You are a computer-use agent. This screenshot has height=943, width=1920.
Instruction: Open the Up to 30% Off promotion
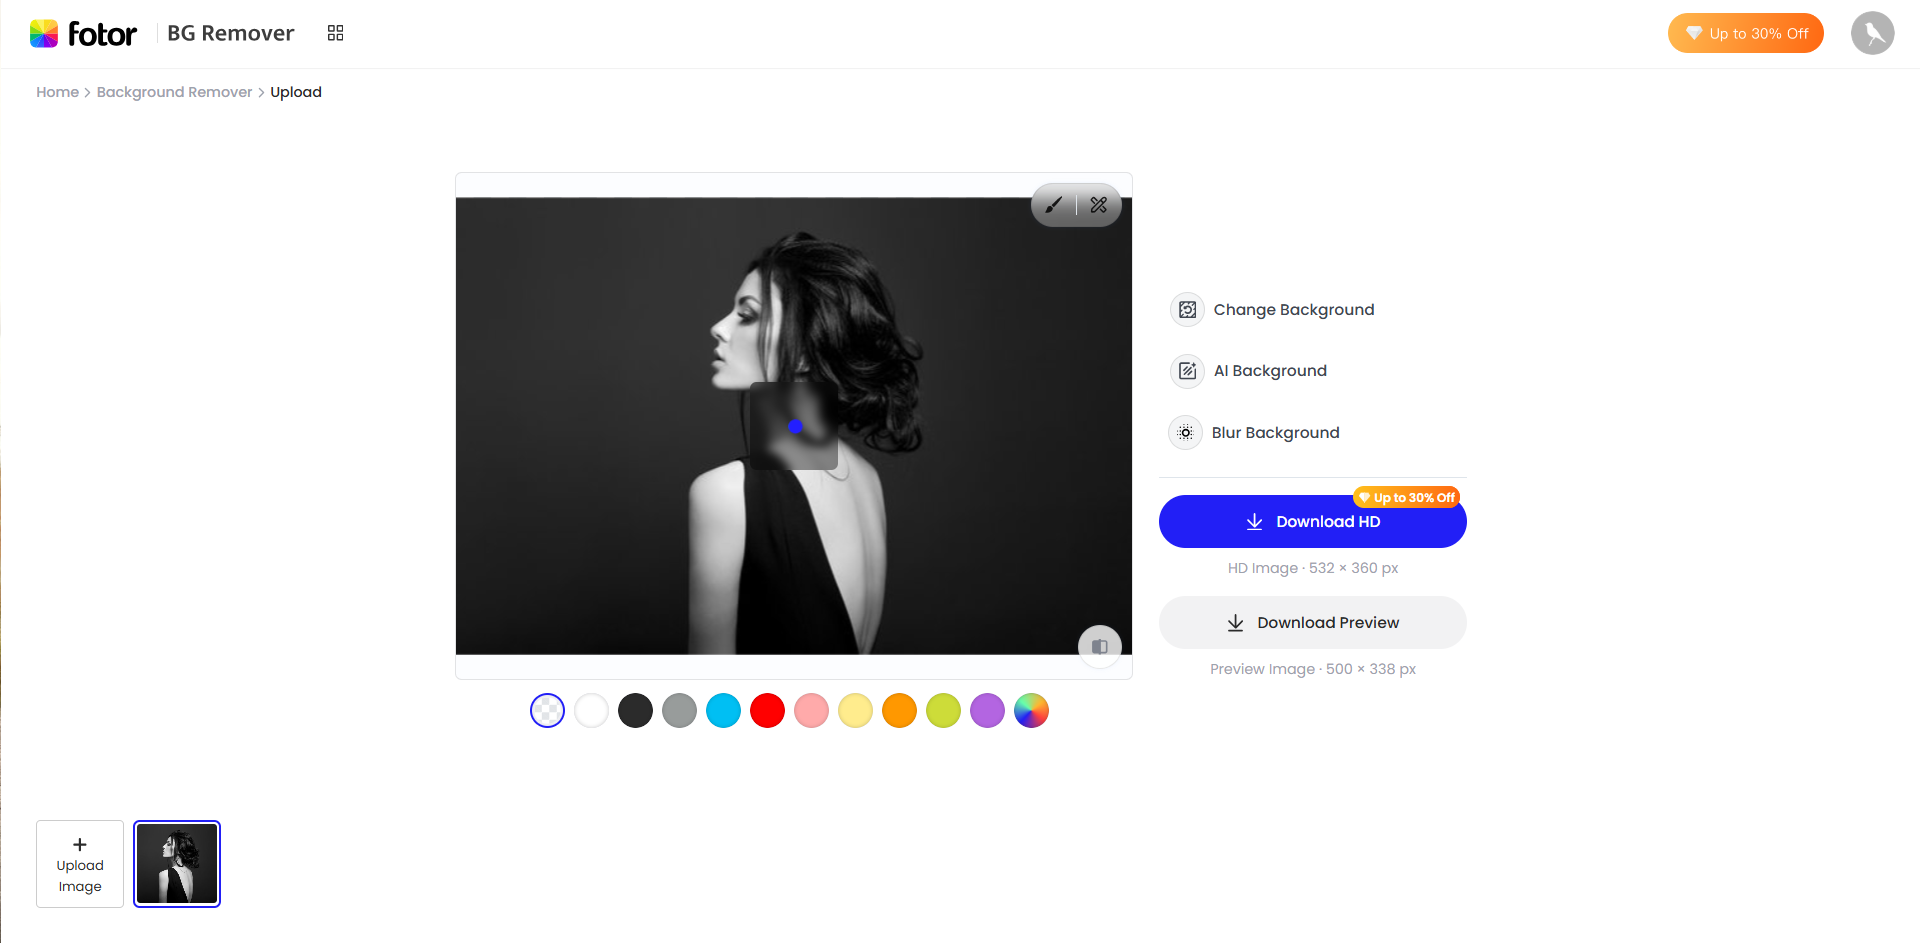[1745, 33]
